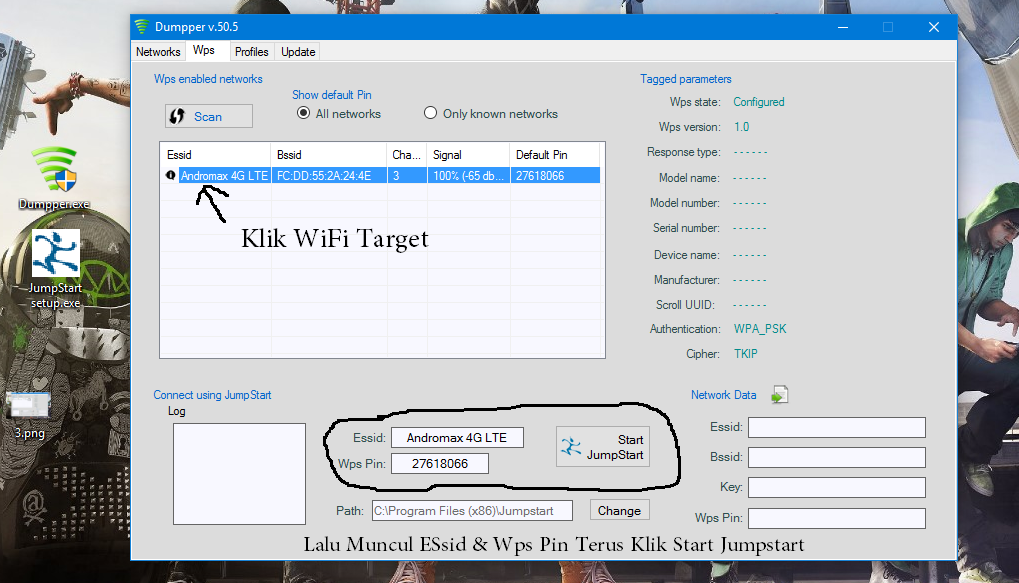Click the Bssid column header
This screenshot has width=1019, height=583.
pos(328,155)
